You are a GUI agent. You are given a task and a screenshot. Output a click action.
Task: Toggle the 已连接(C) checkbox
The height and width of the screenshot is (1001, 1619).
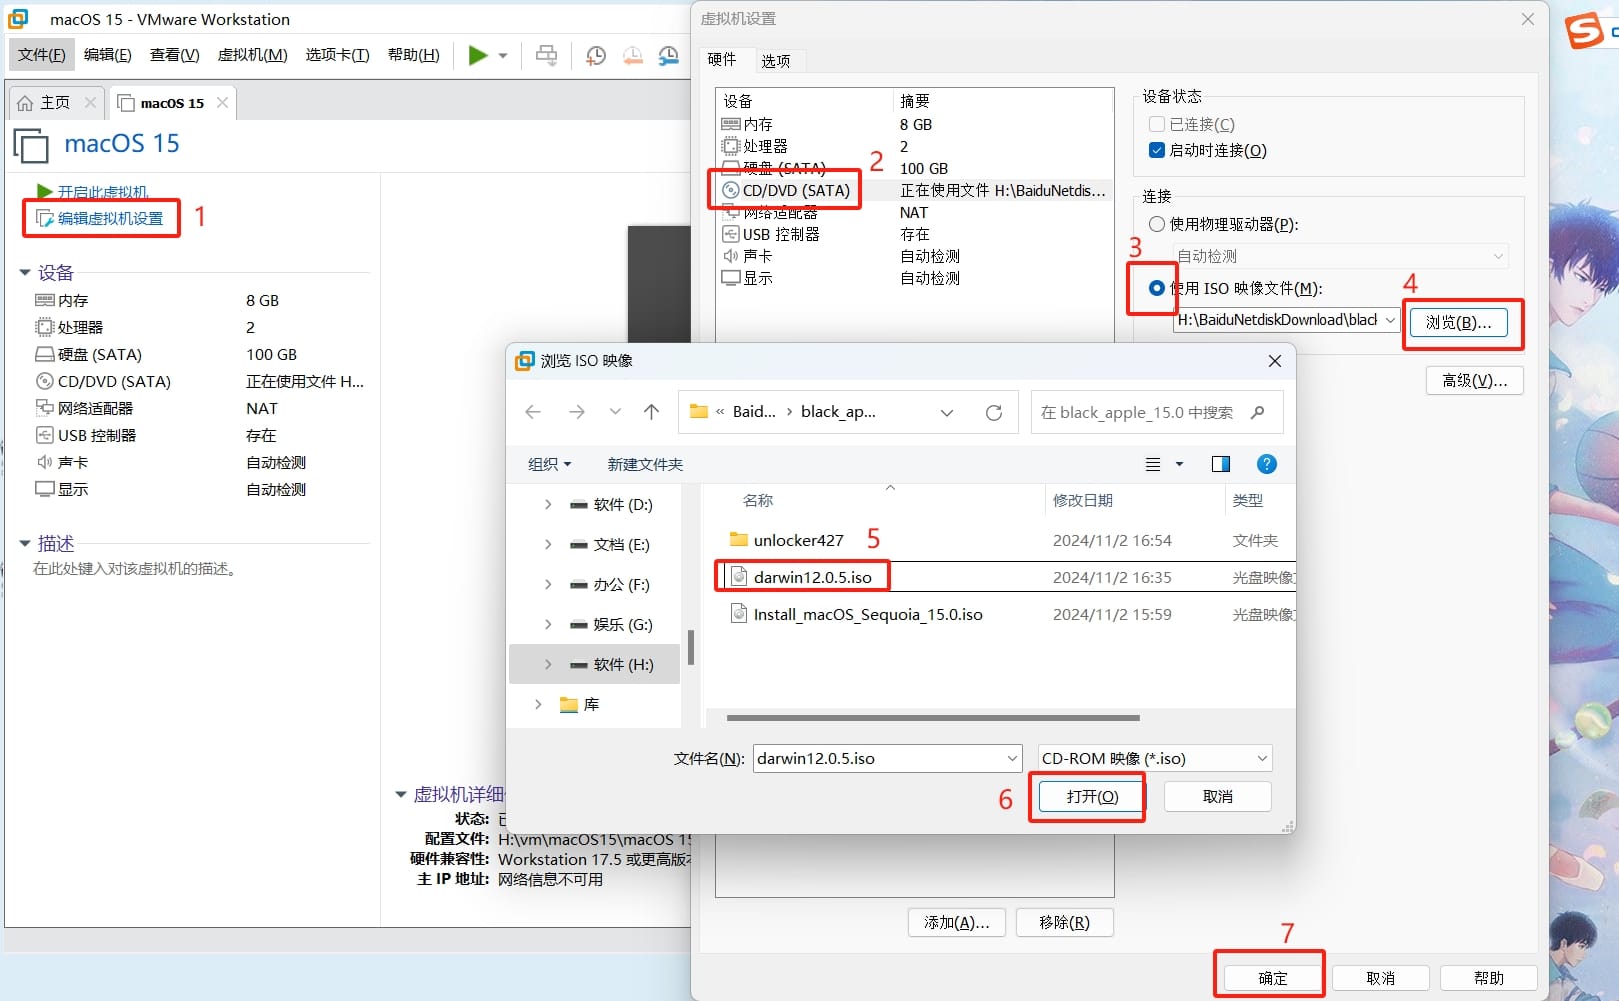click(1157, 124)
